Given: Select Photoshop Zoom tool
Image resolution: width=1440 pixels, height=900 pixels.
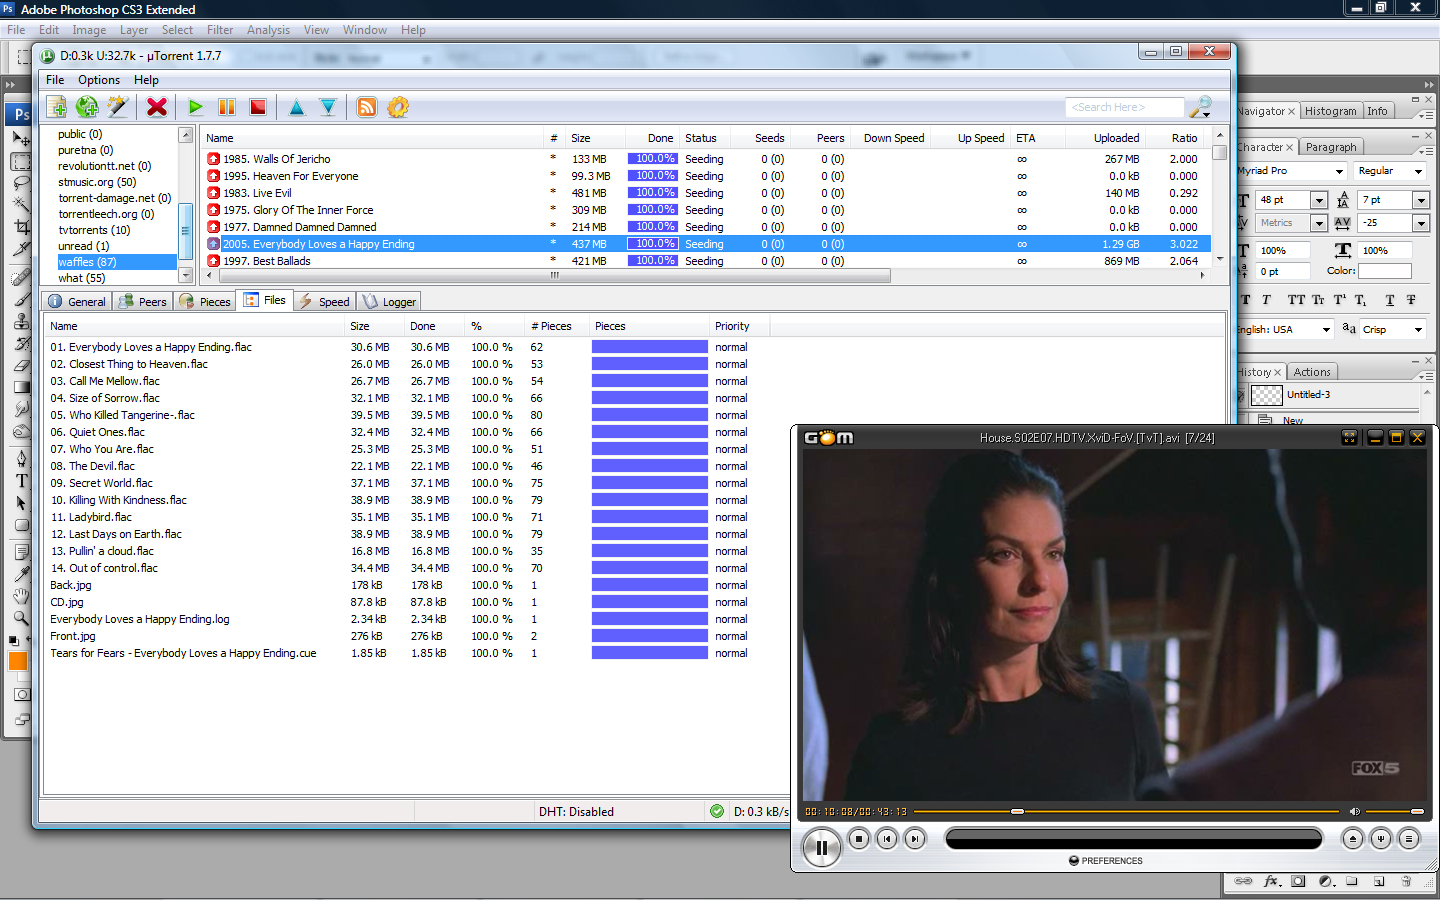Looking at the screenshot, I should tap(21, 617).
